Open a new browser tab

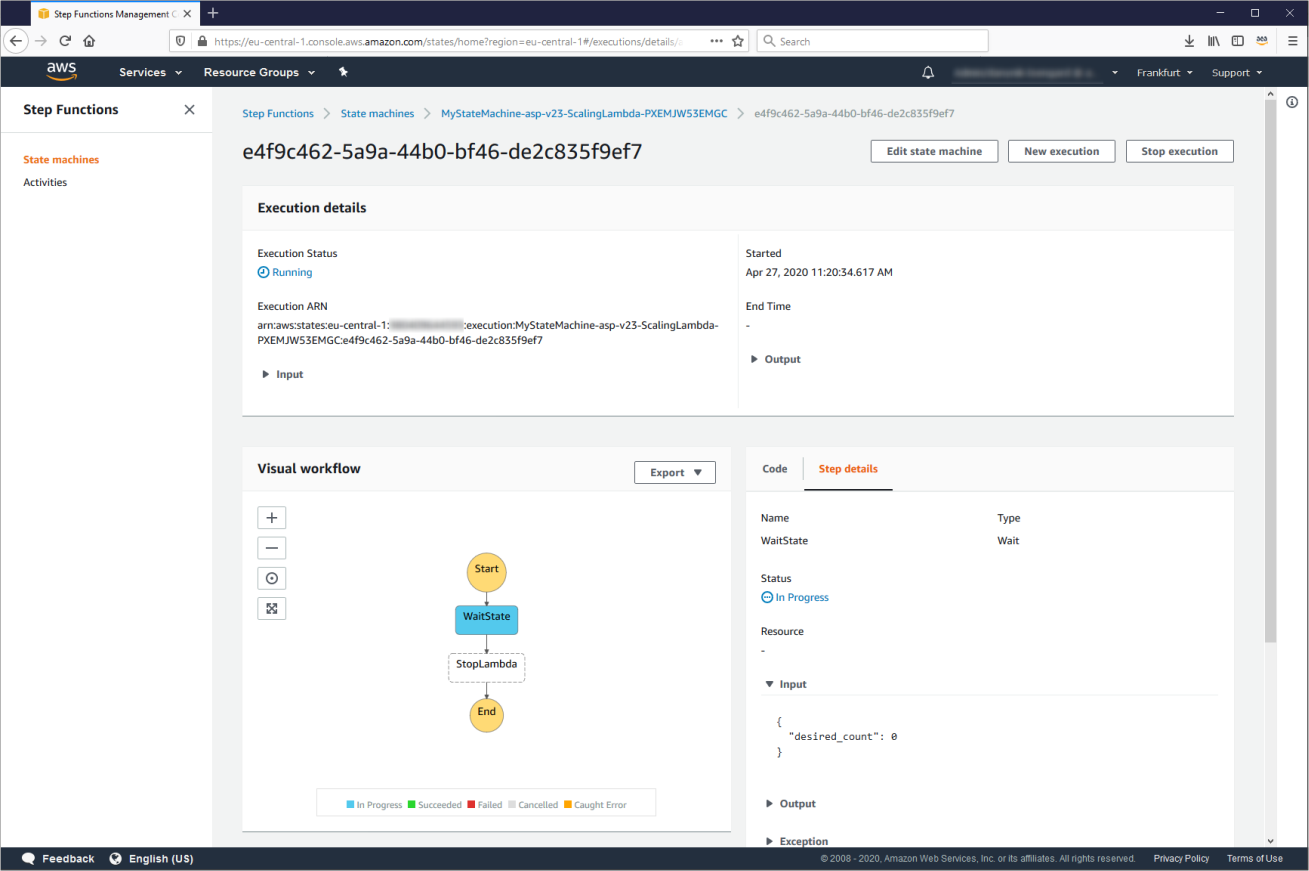click(213, 13)
